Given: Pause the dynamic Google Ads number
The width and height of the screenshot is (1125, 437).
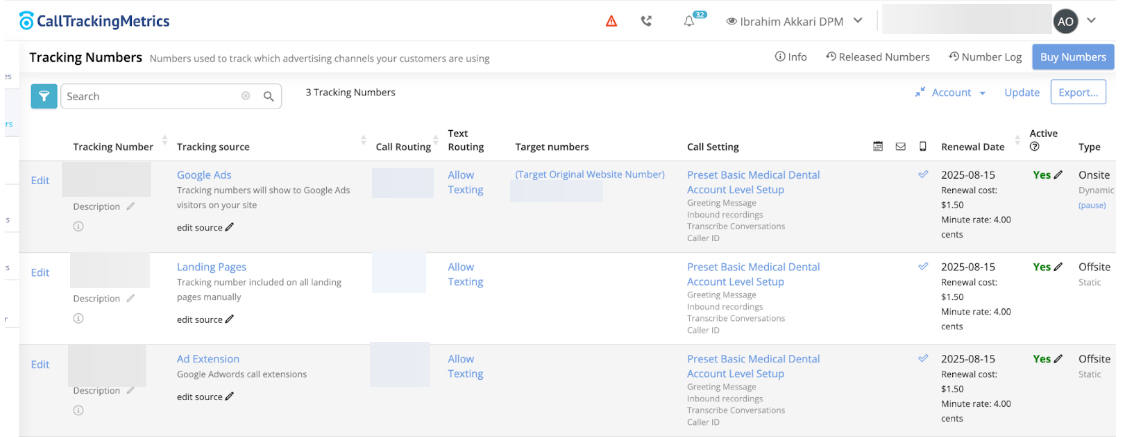Looking at the screenshot, I should pos(1092,205).
